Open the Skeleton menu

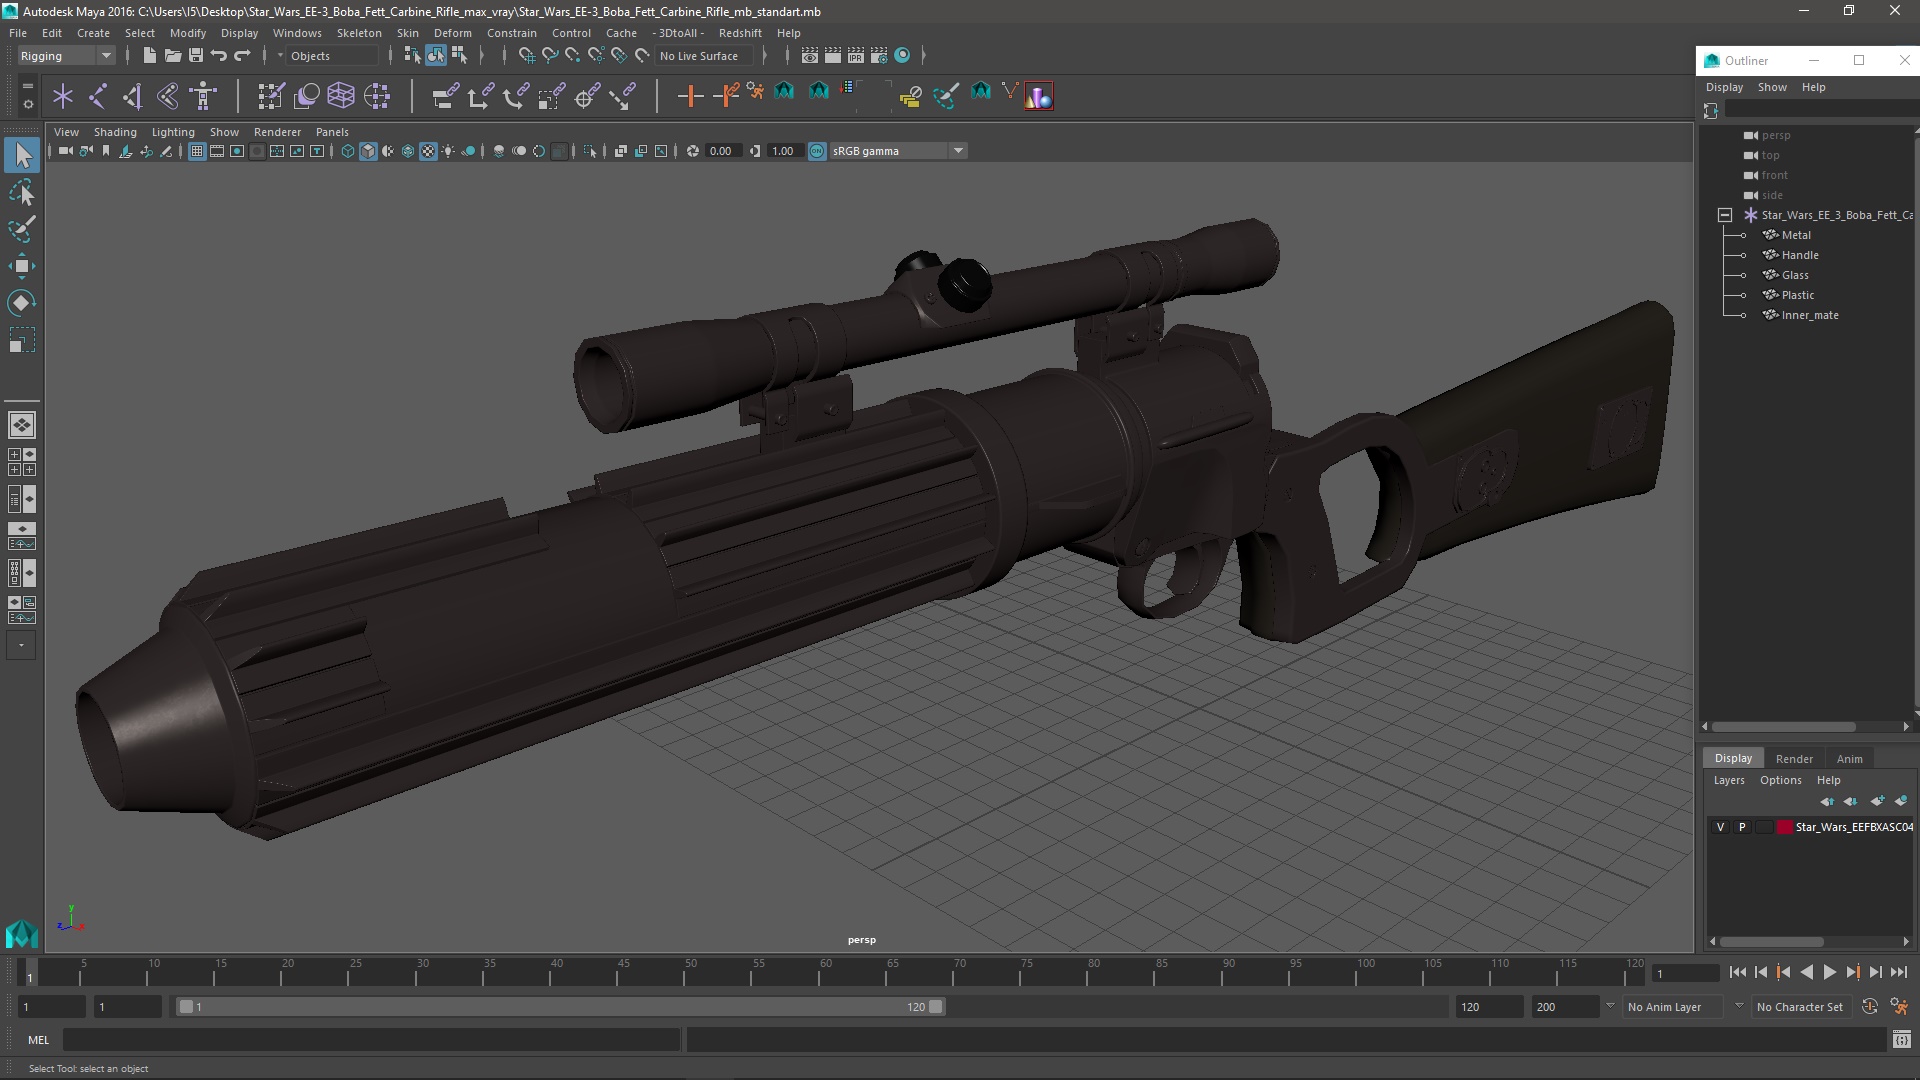pyautogui.click(x=359, y=33)
